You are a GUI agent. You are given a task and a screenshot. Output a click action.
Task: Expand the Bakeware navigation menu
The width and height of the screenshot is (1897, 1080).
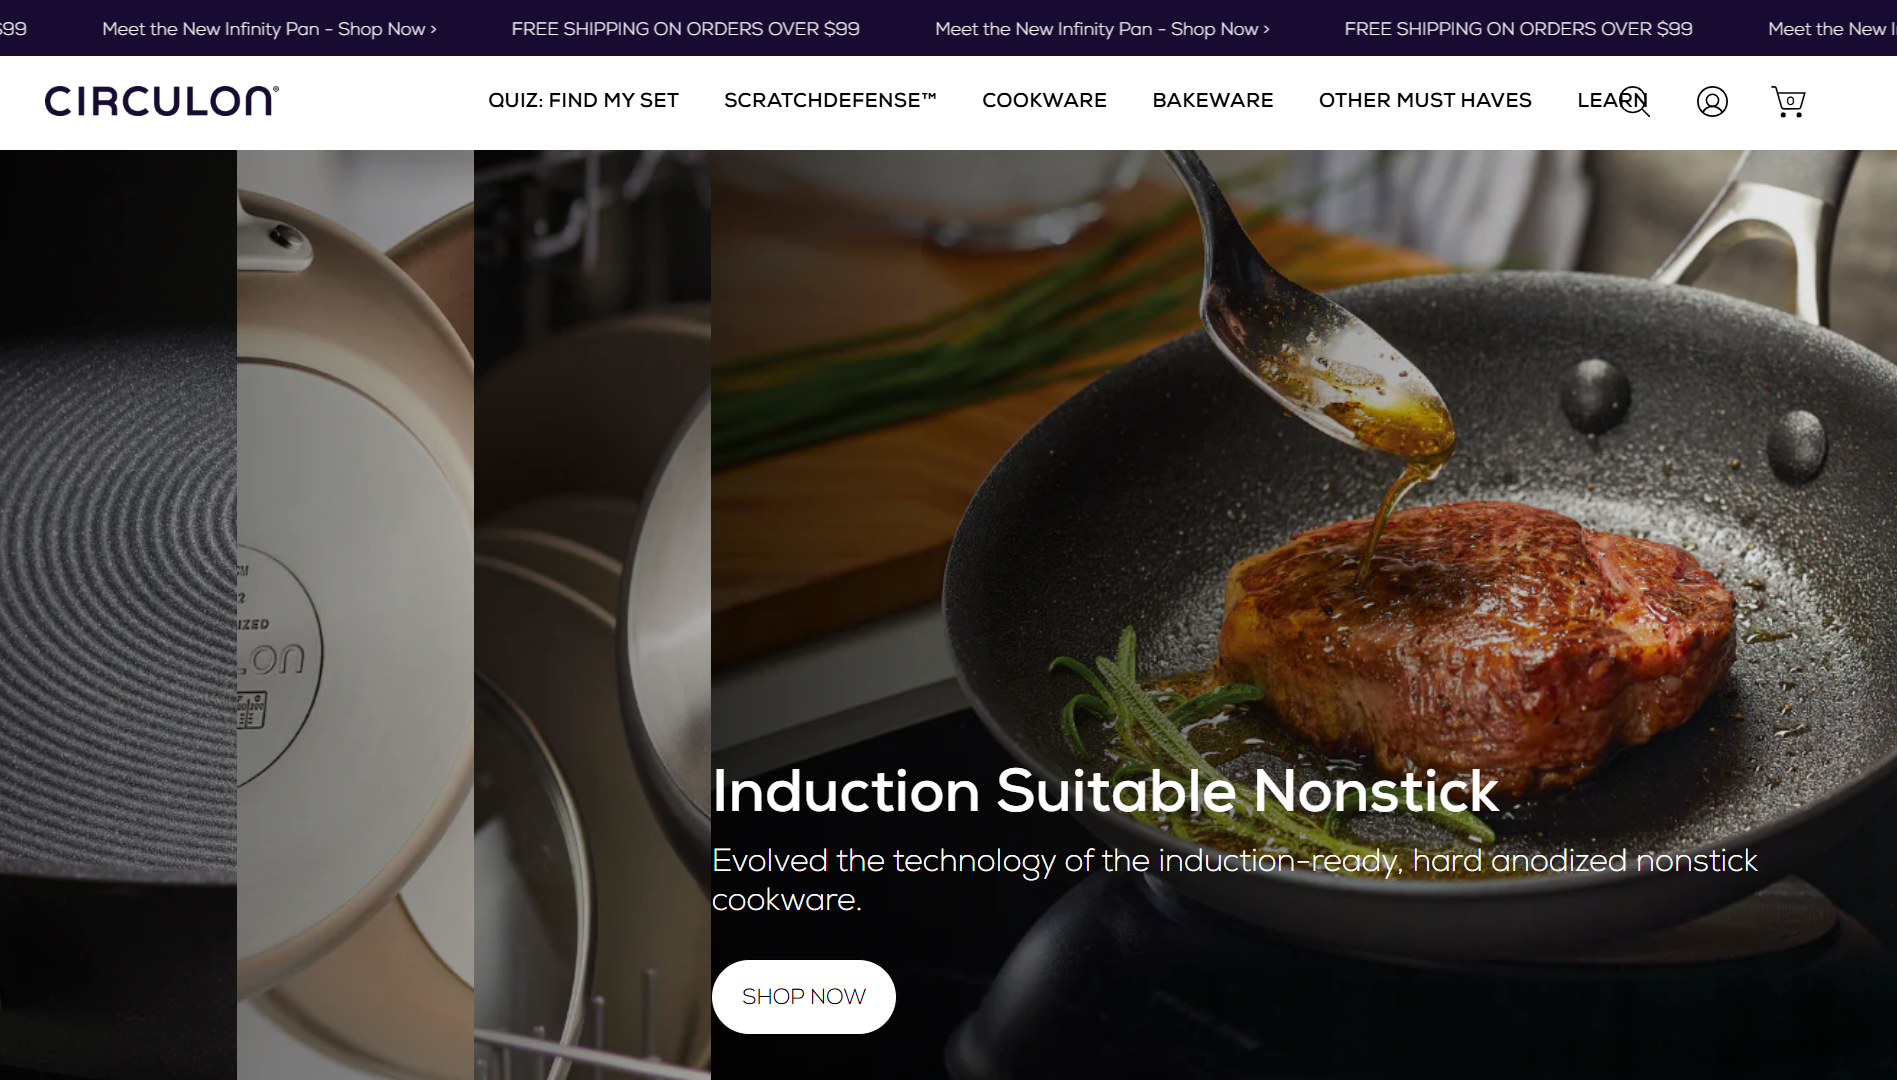click(1212, 100)
